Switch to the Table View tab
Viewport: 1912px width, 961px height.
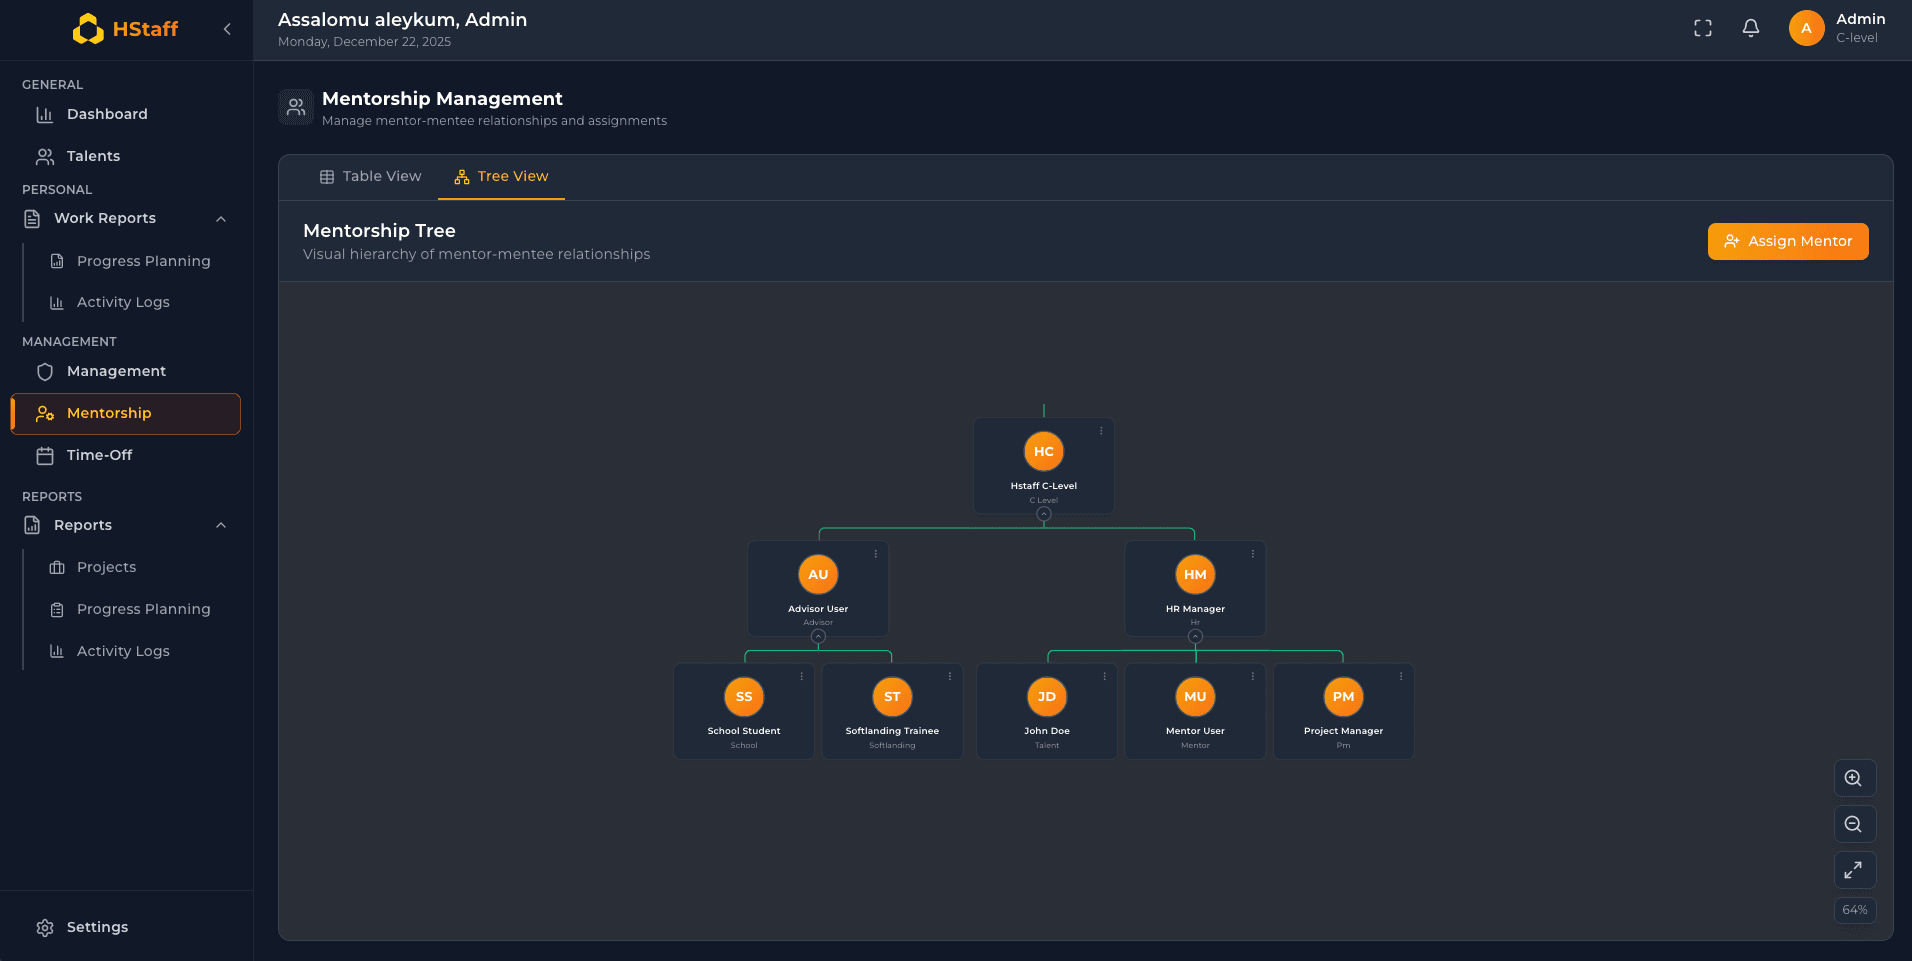pos(370,177)
